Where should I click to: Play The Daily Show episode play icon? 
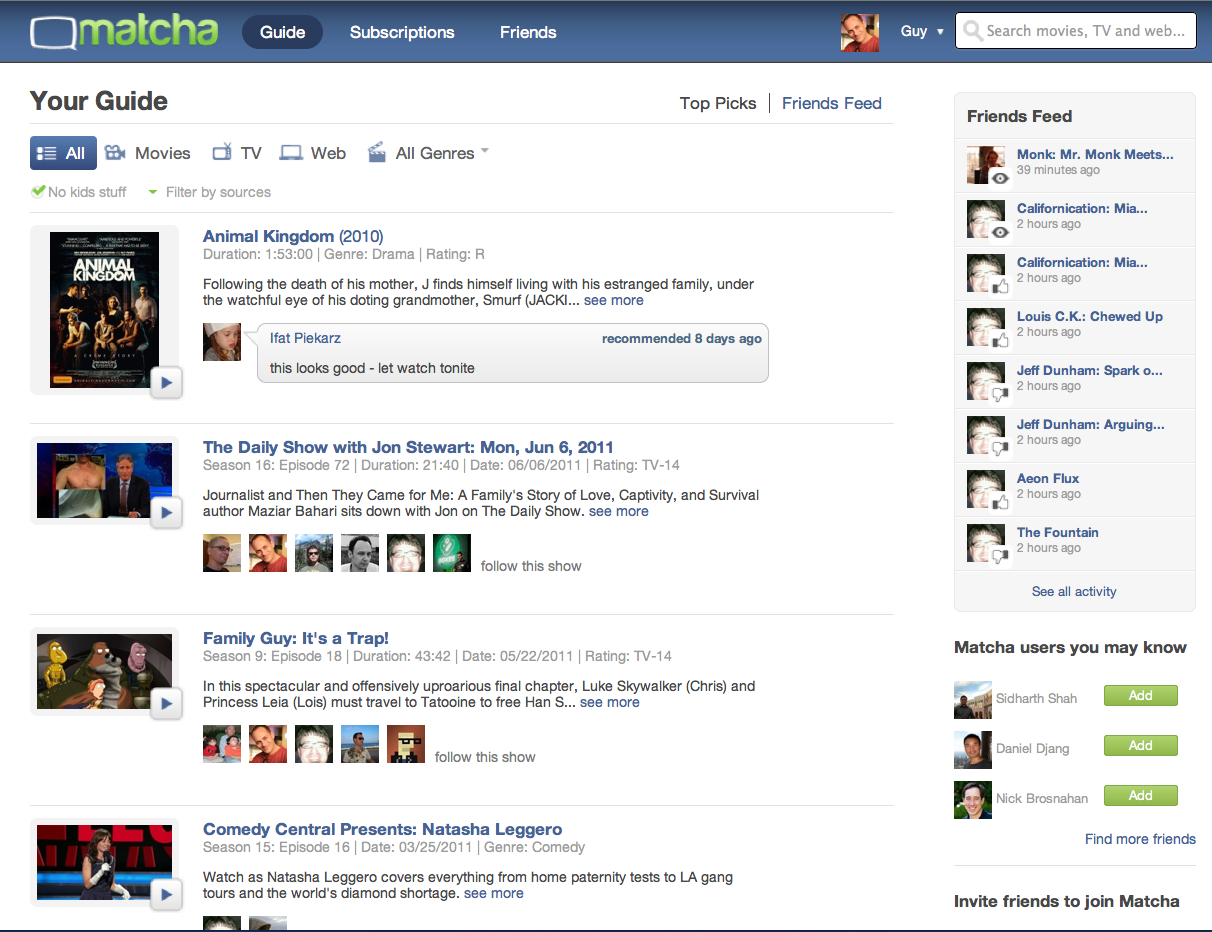pyautogui.click(x=166, y=513)
